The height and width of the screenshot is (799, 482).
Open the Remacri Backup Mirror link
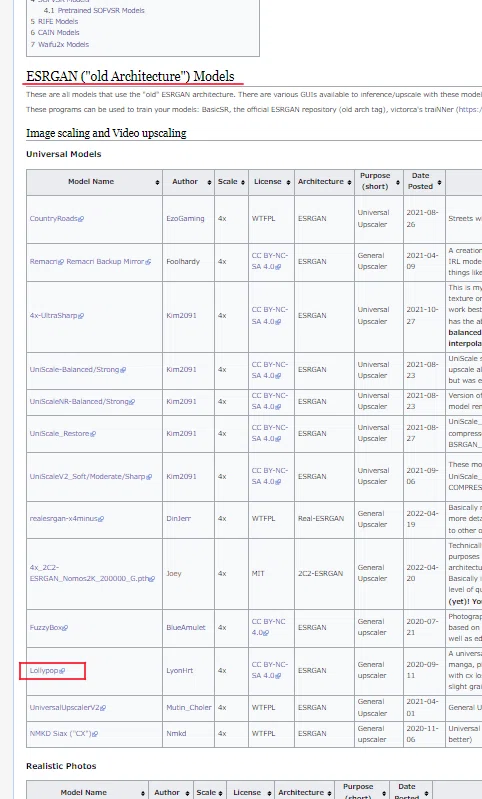click(109, 261)
